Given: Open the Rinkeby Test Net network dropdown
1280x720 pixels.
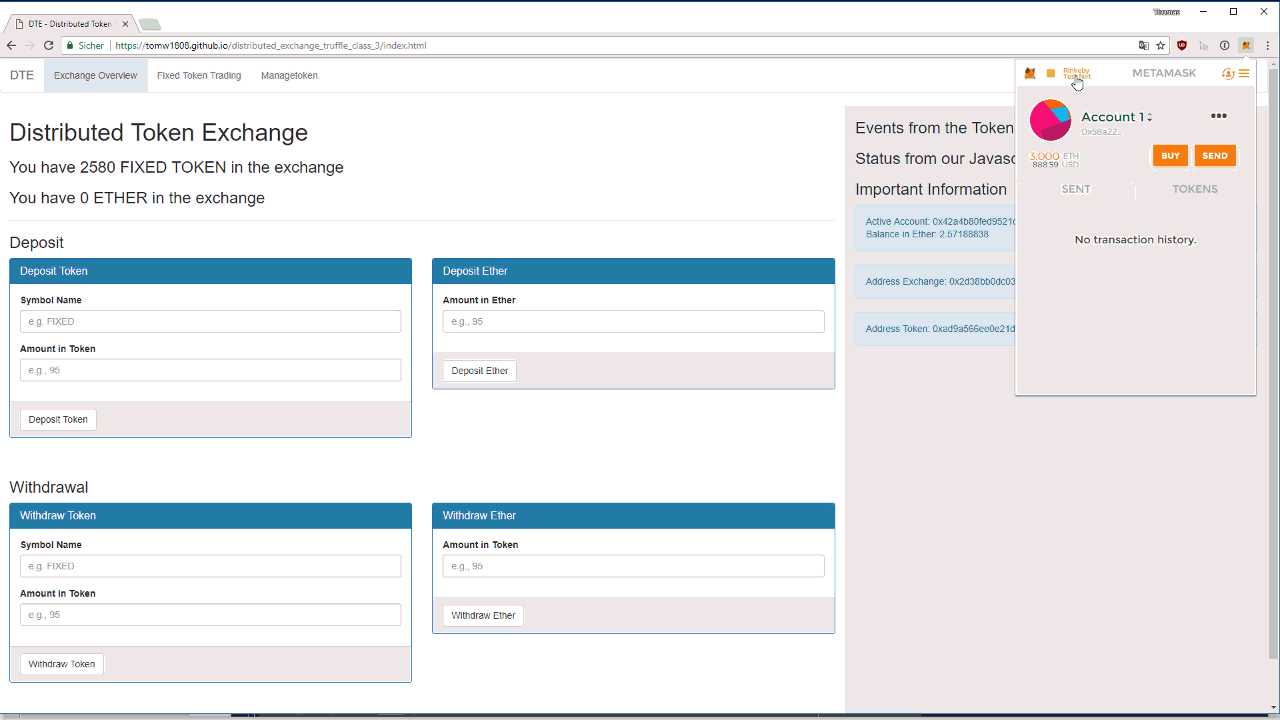Looking at the screenshot, I should [1077, 74].
